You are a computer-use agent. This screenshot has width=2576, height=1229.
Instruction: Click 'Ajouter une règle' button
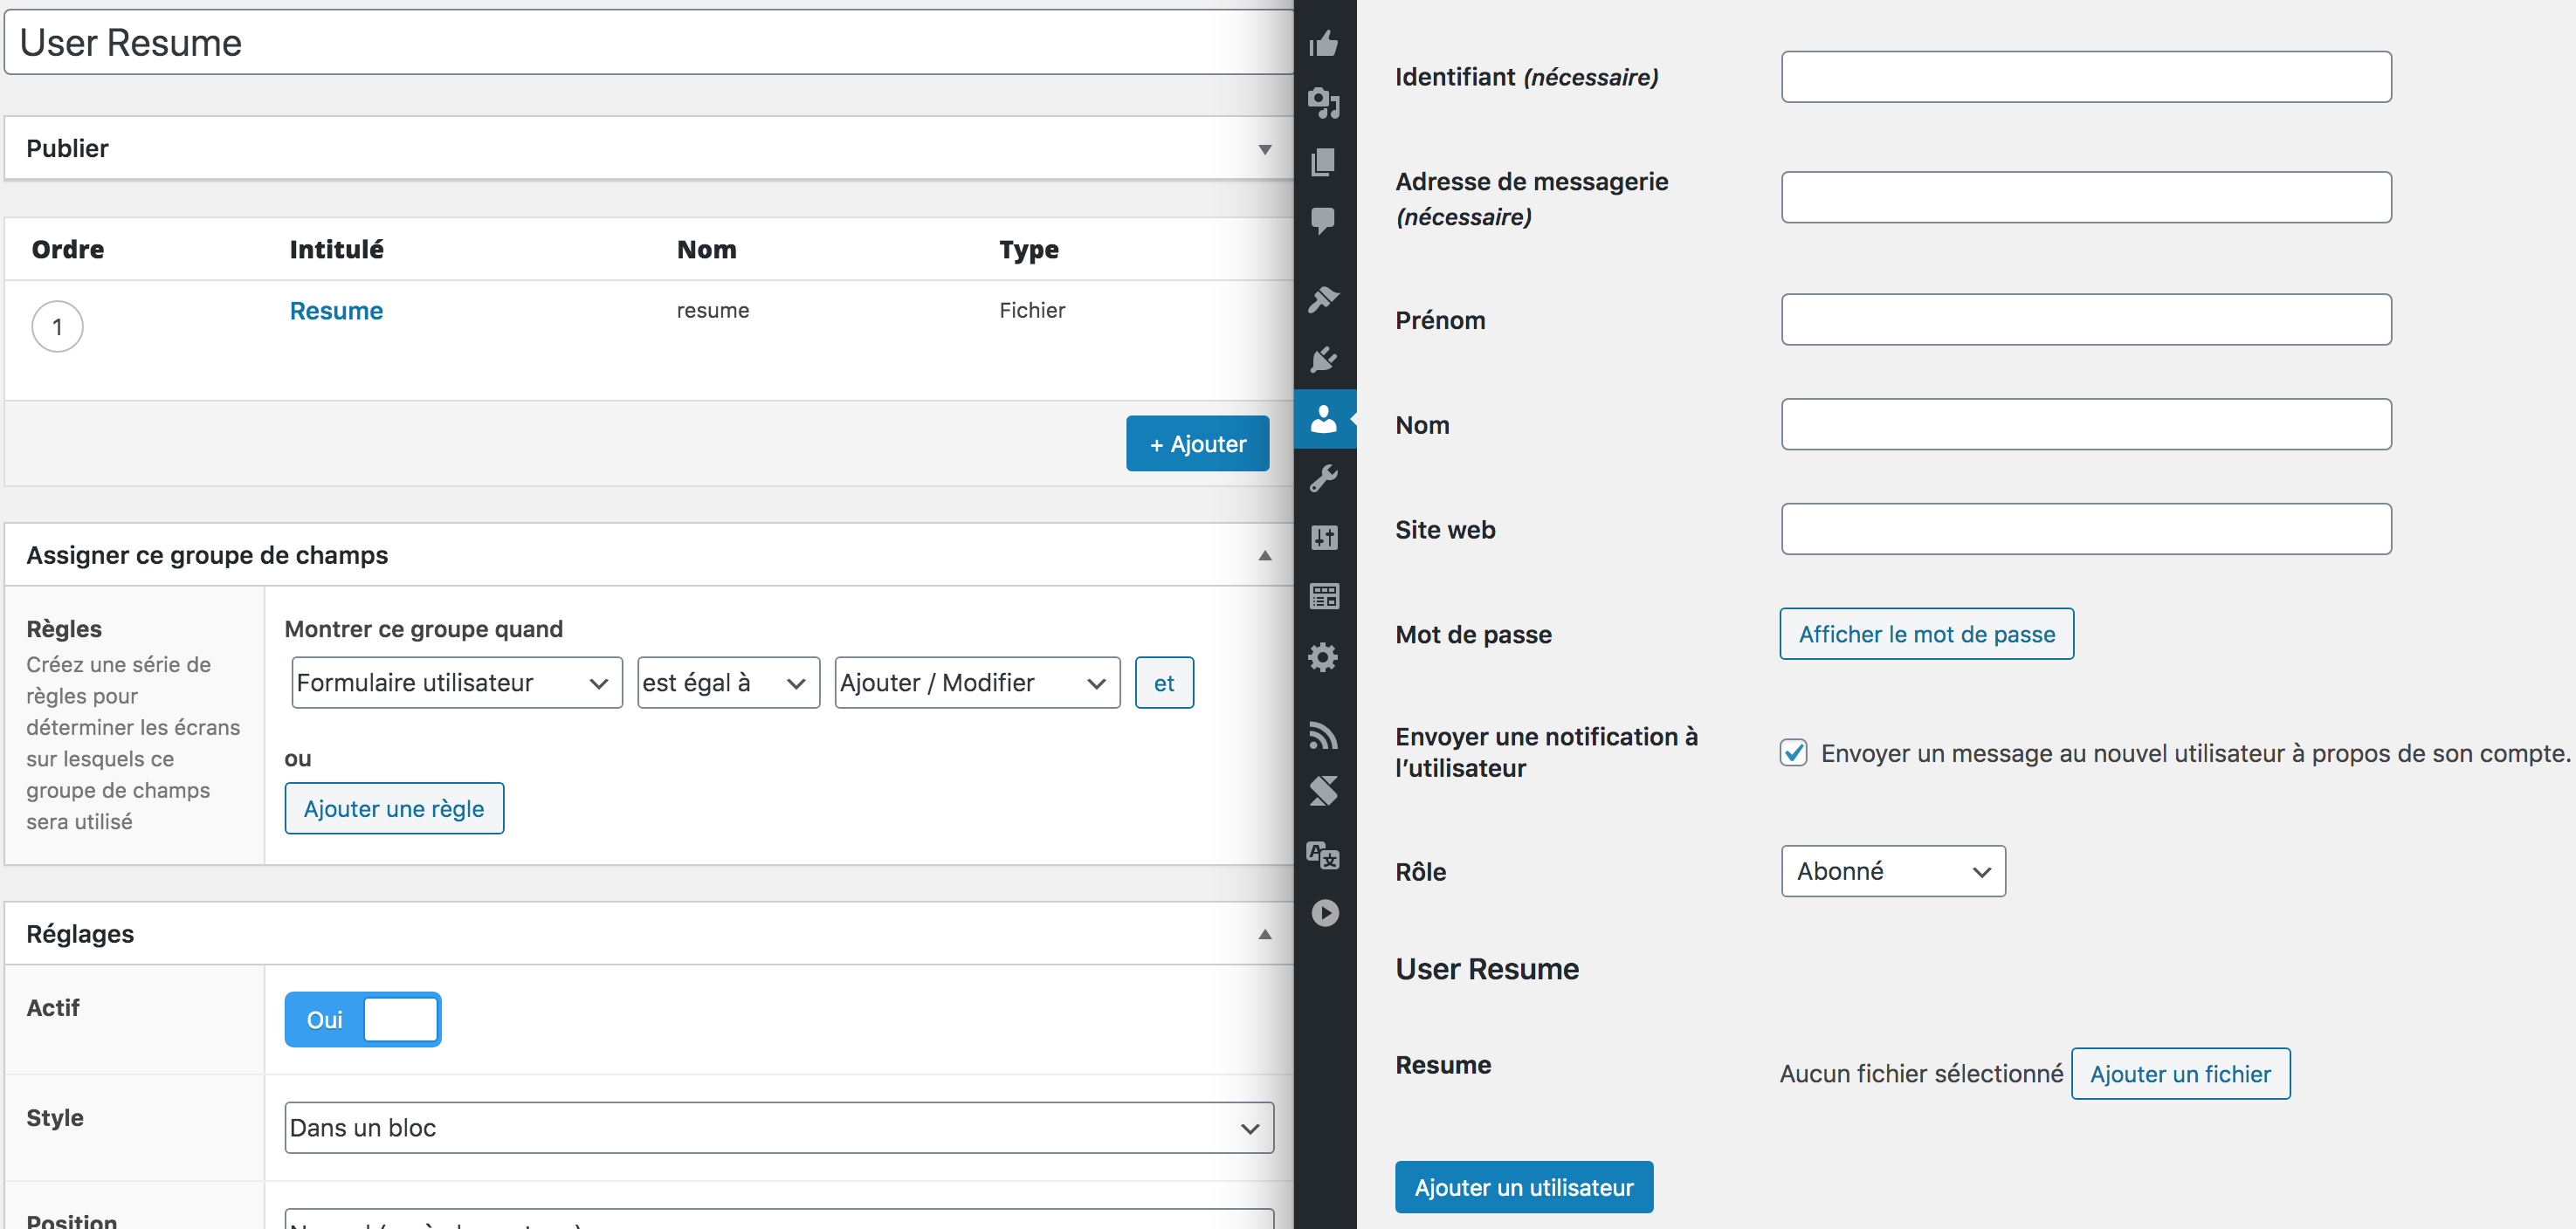394,808
